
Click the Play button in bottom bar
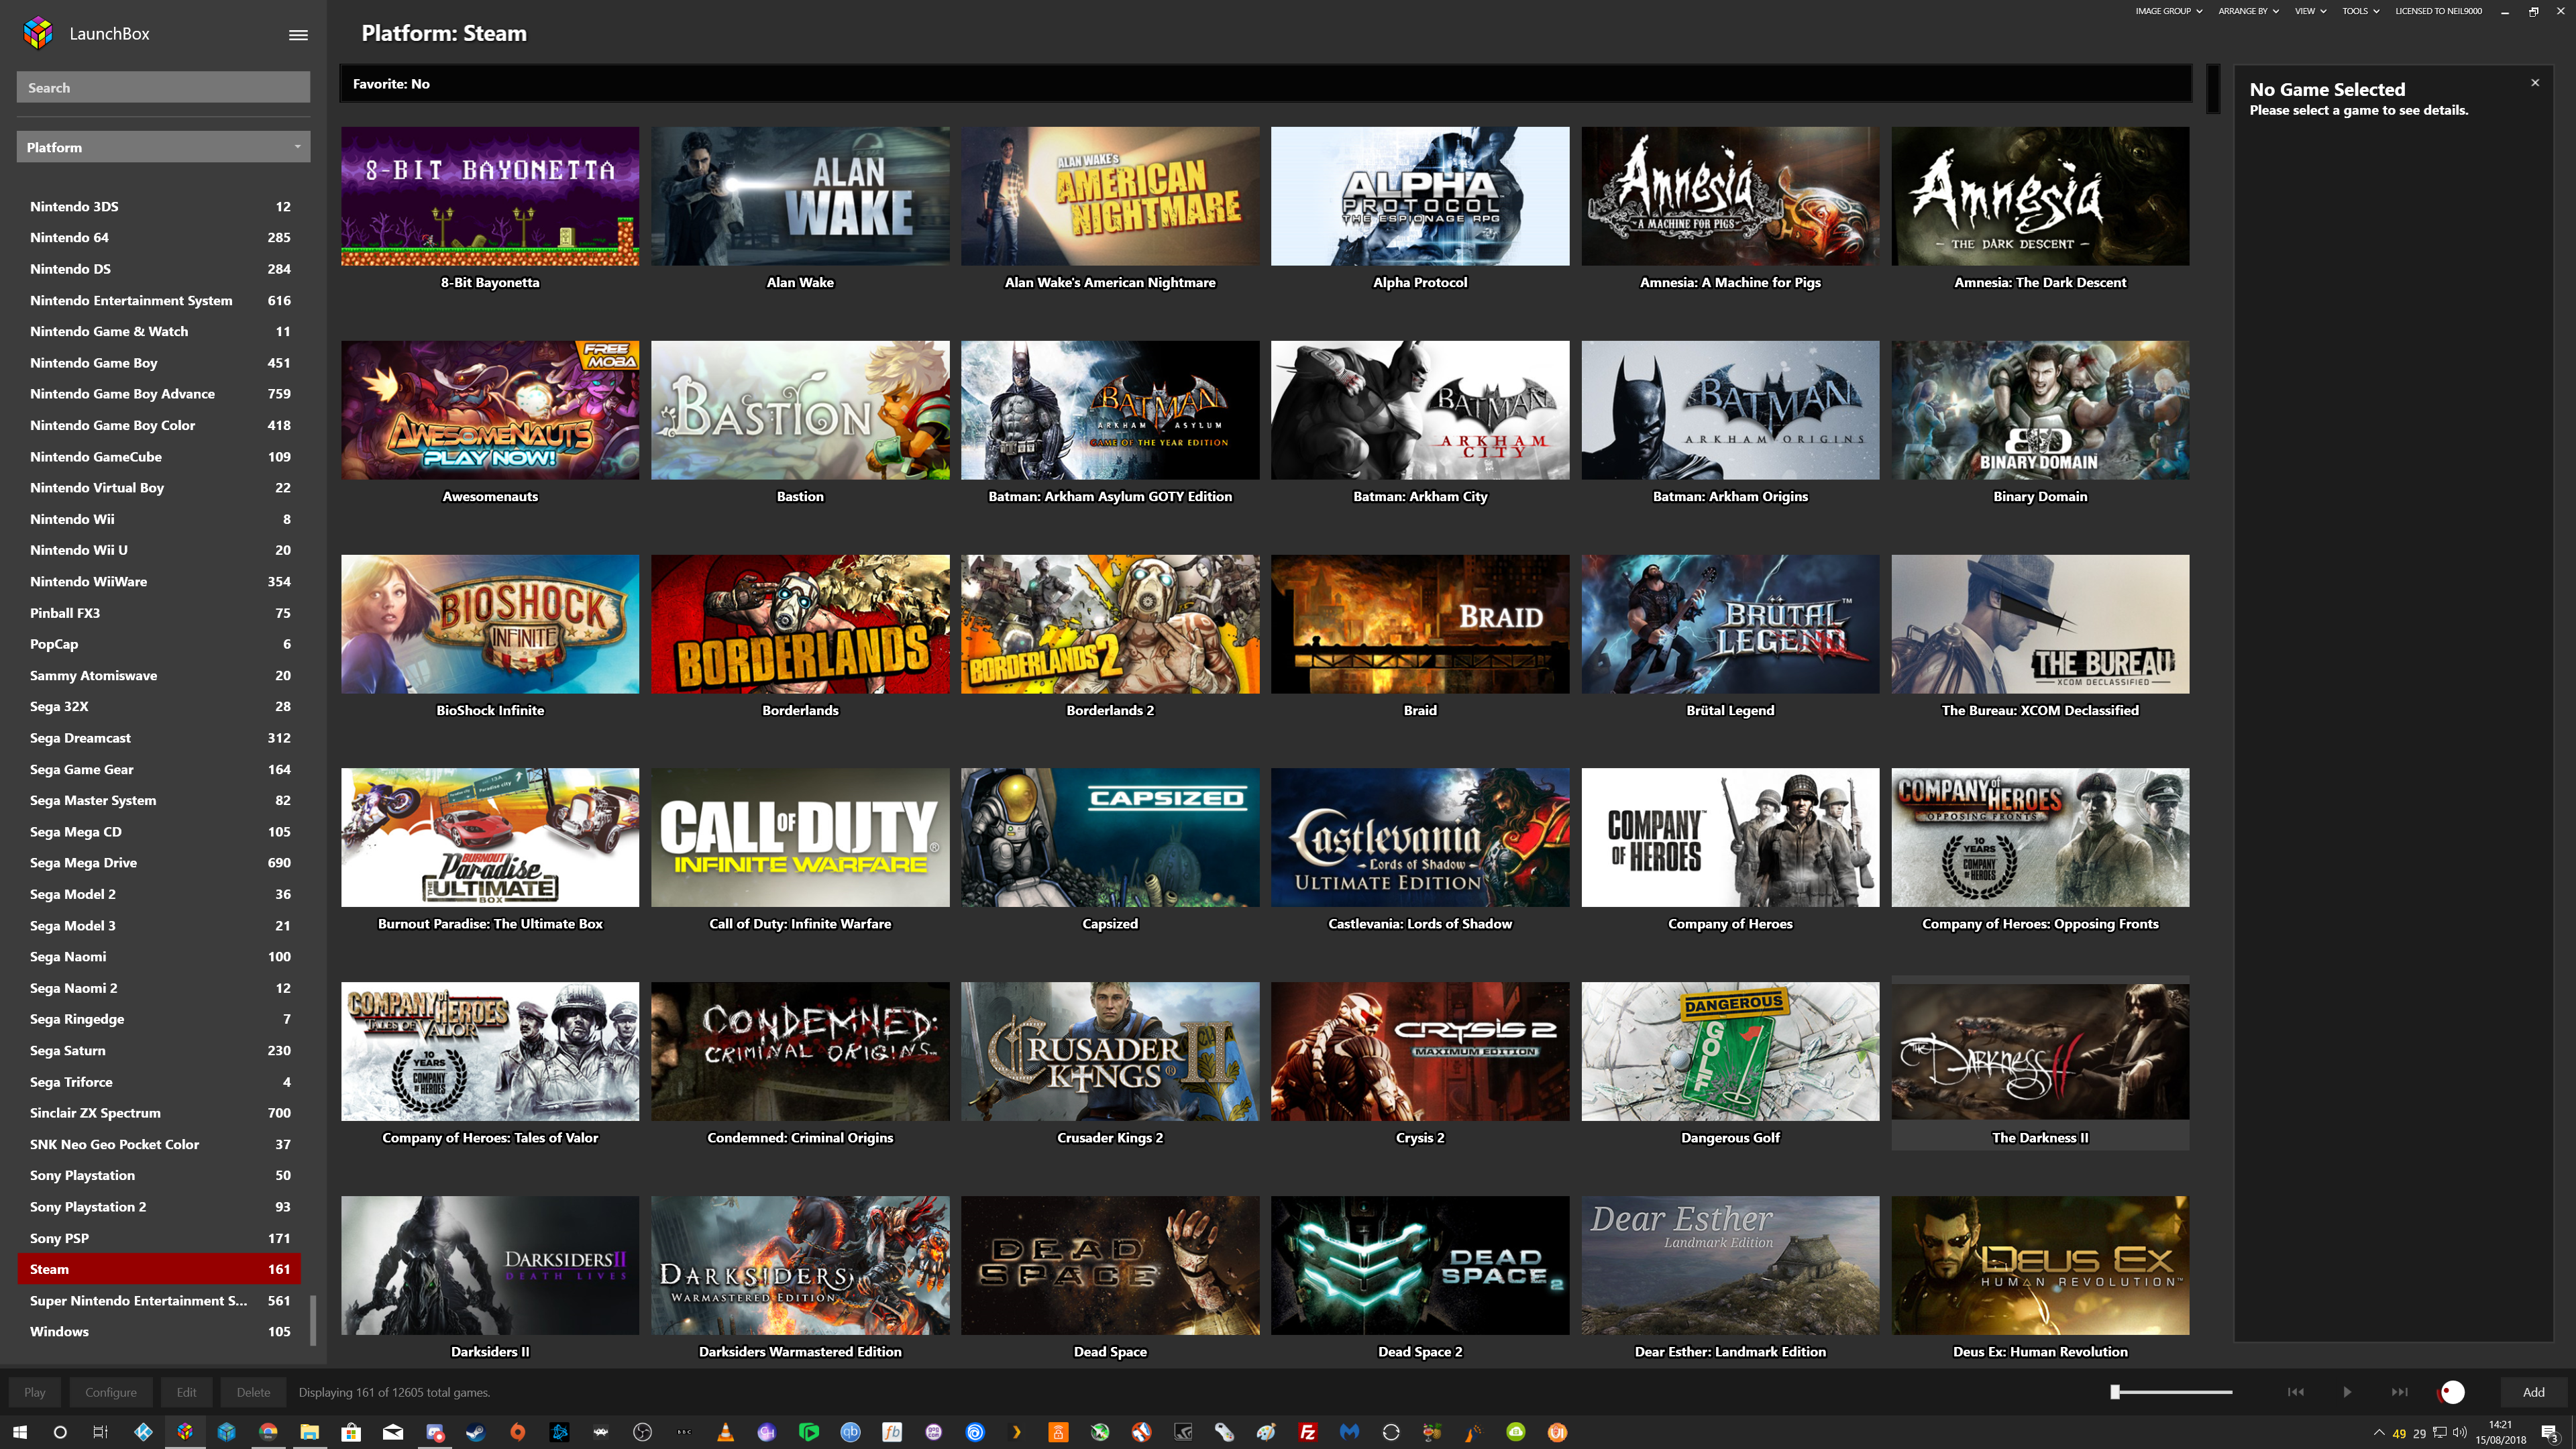pos(35,1392)
